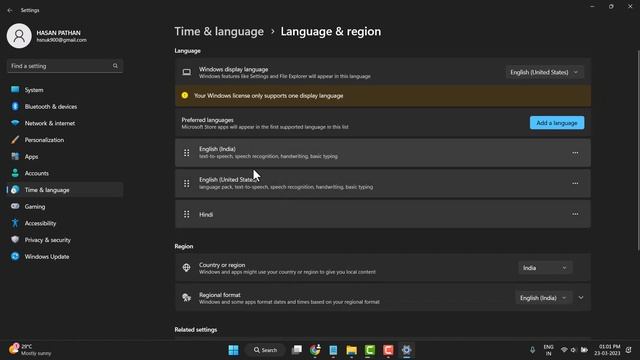Open the user profile avatar

coord(19,36)
